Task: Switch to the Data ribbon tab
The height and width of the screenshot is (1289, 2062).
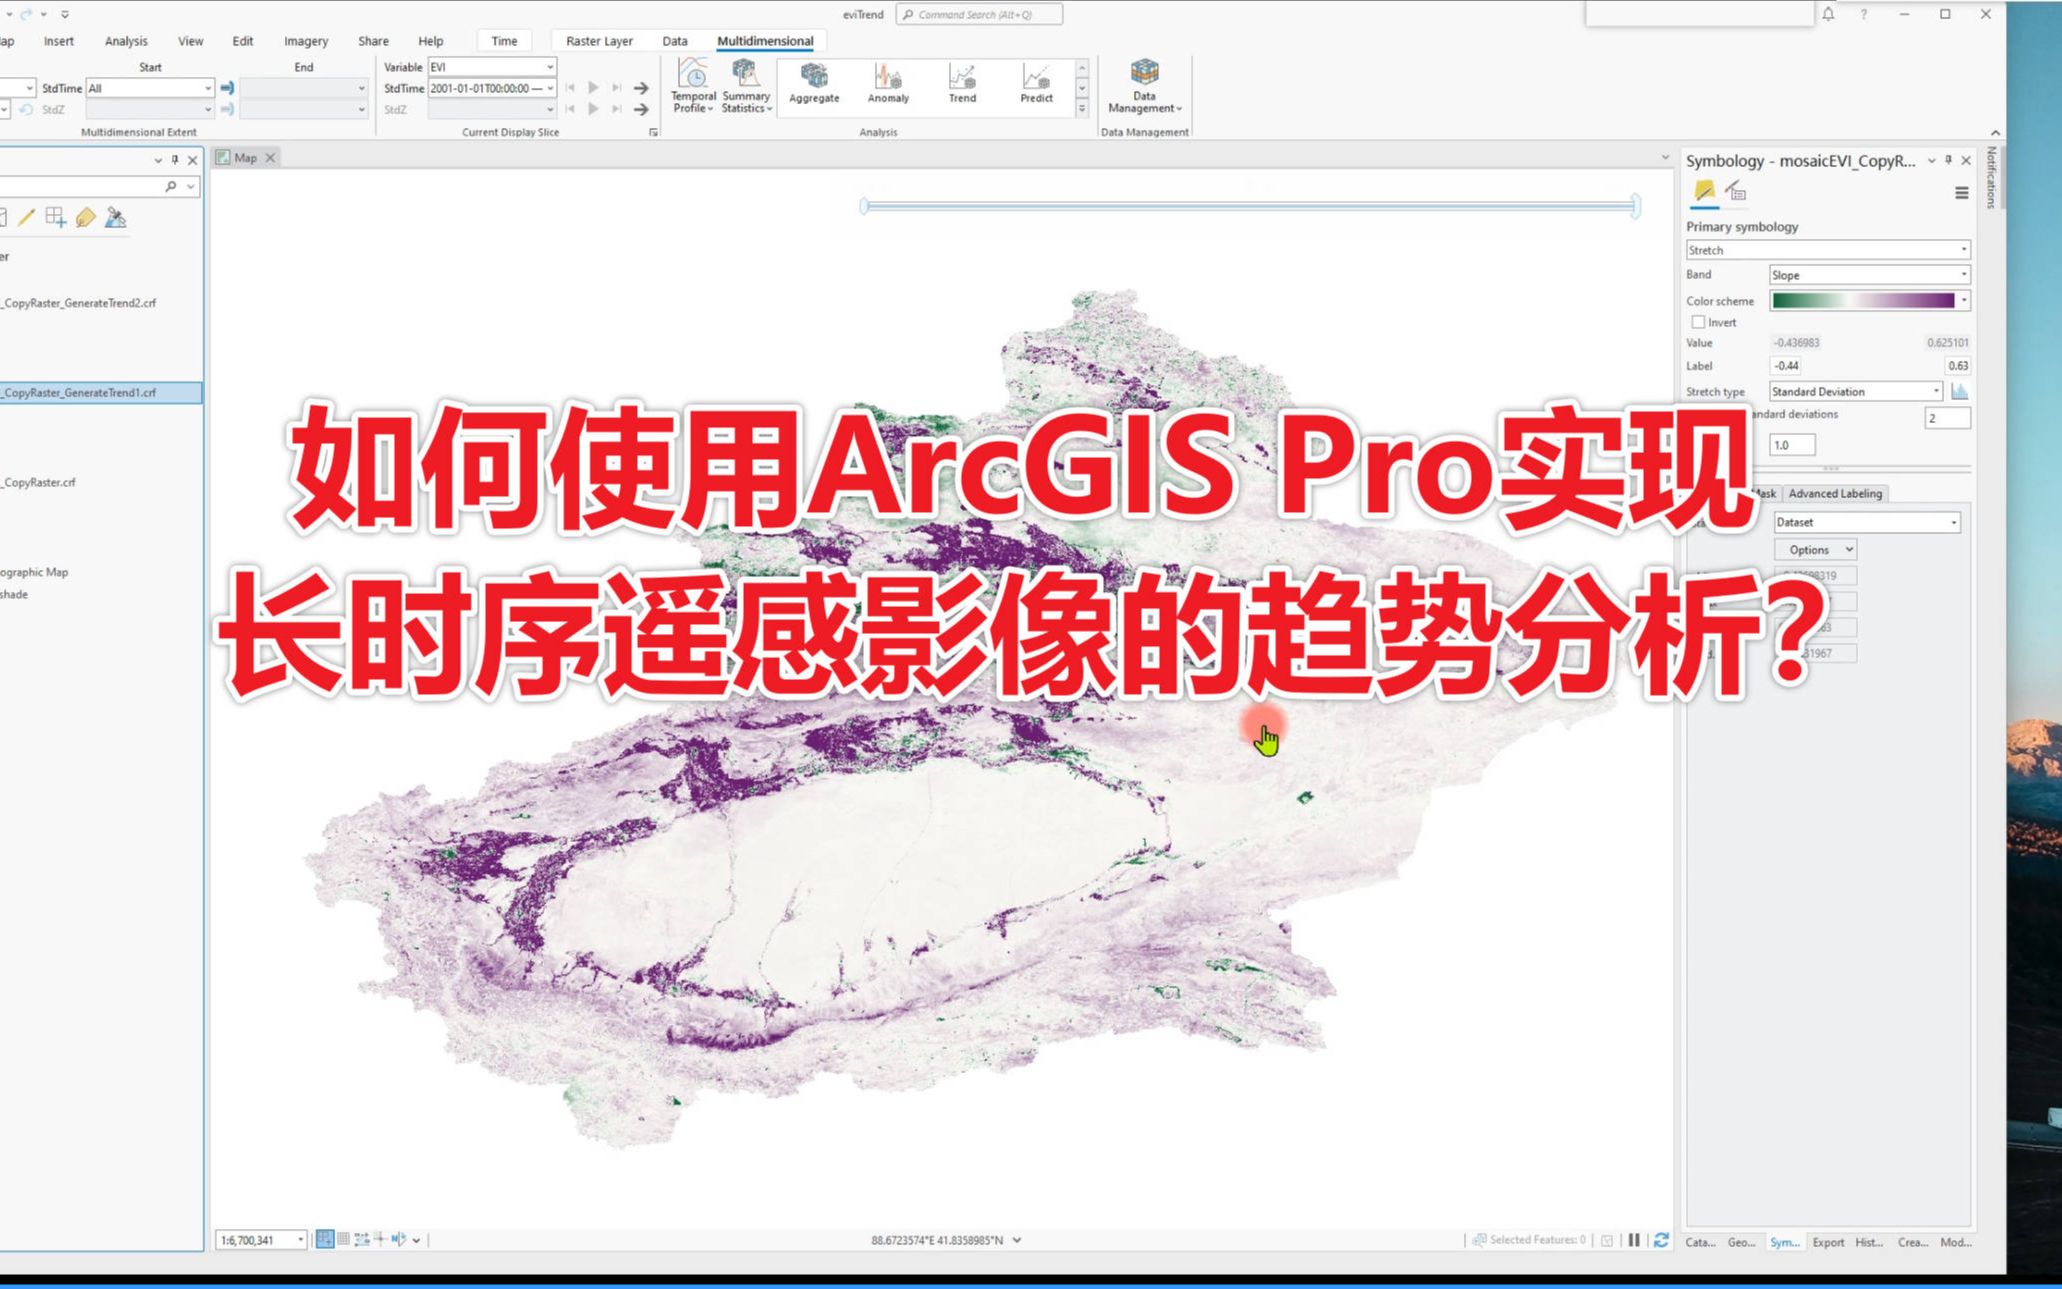Action: pyautogui.click(x=675, y=41)
